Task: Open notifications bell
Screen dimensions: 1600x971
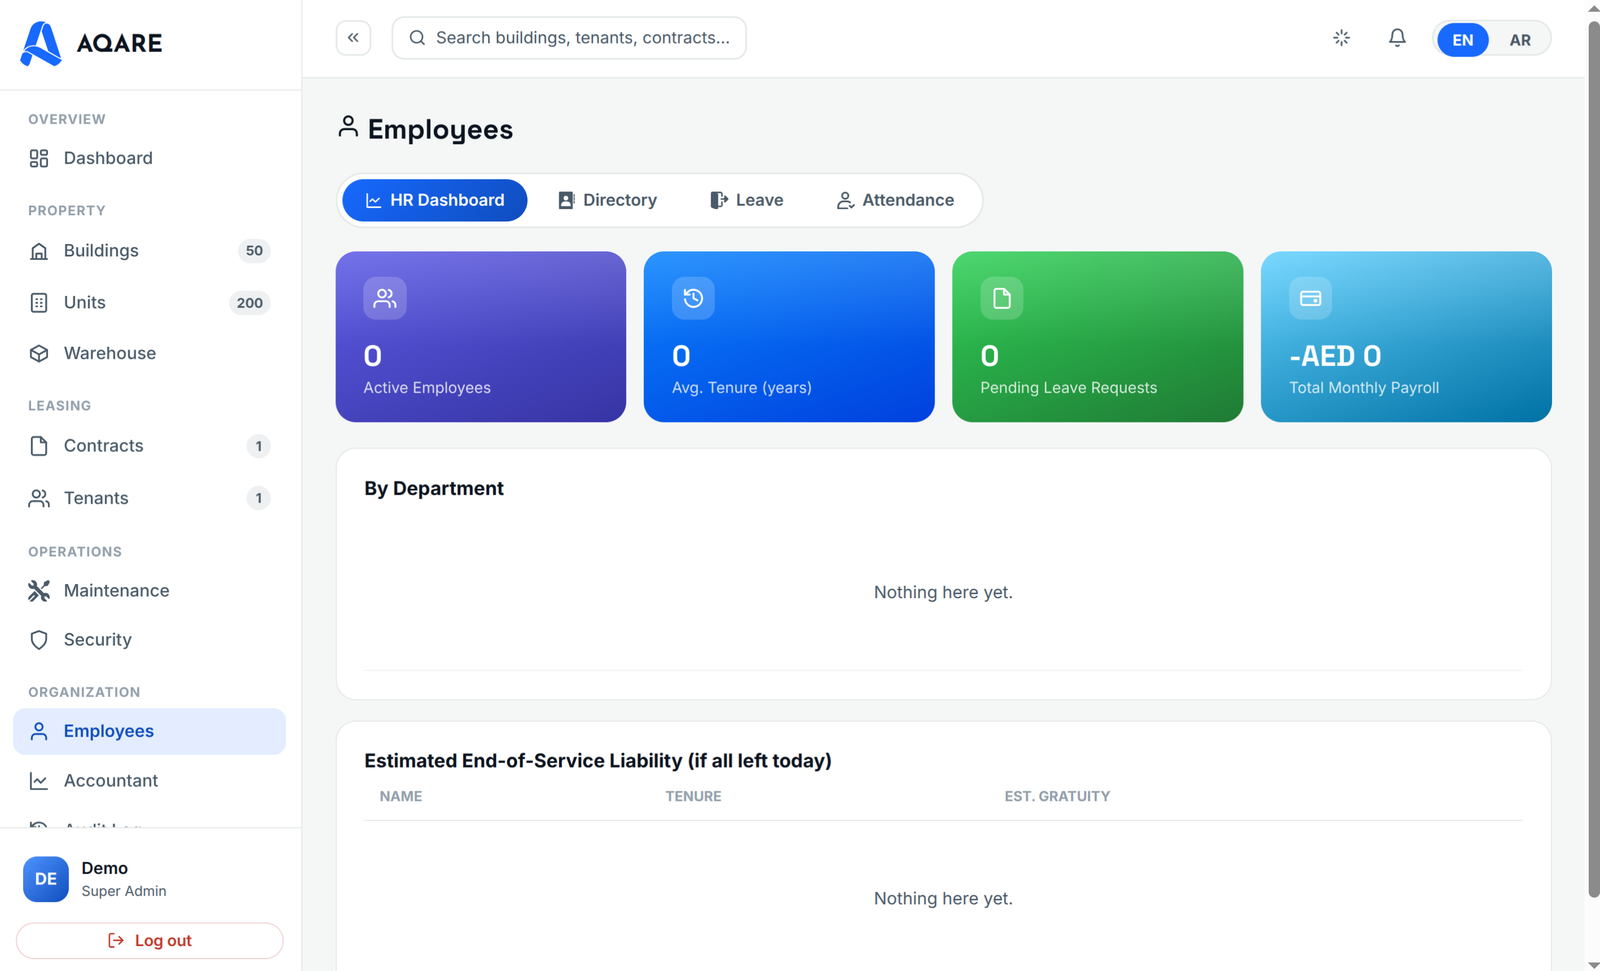Action: [1397, 38]
